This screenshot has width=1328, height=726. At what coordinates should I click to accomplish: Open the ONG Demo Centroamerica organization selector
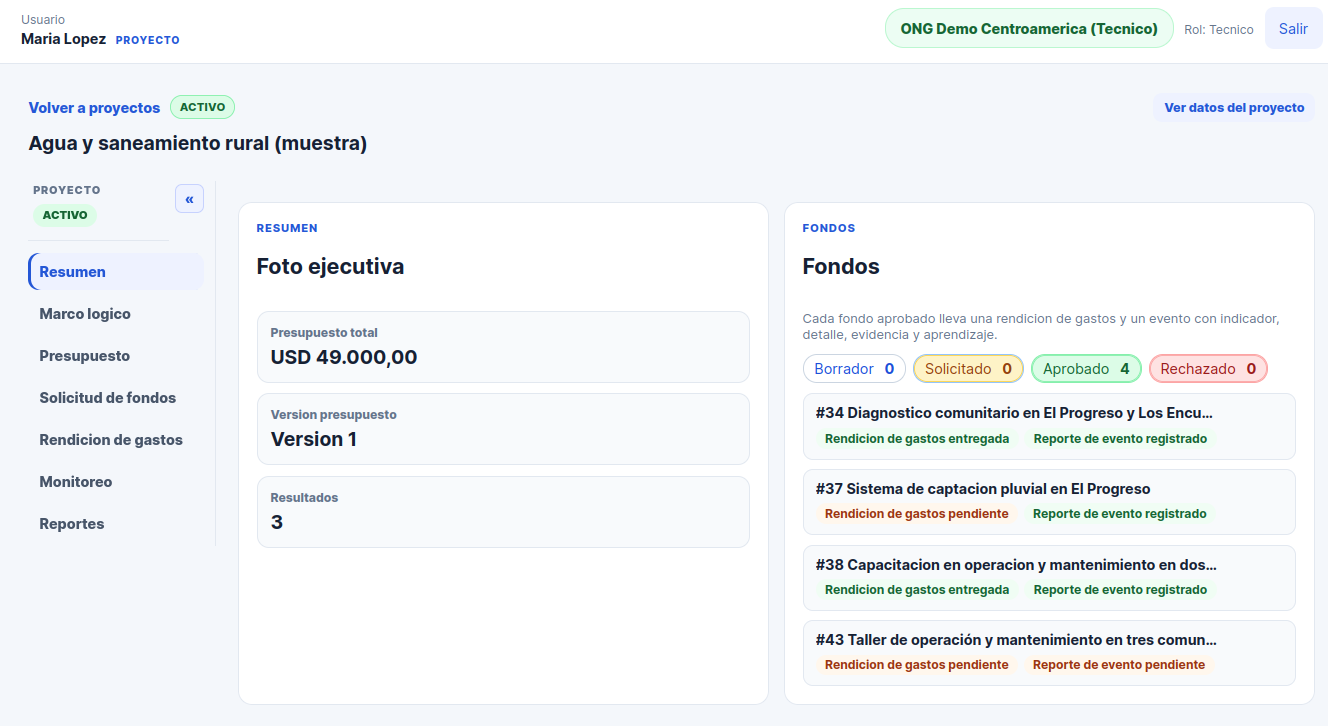point(1029,29)
